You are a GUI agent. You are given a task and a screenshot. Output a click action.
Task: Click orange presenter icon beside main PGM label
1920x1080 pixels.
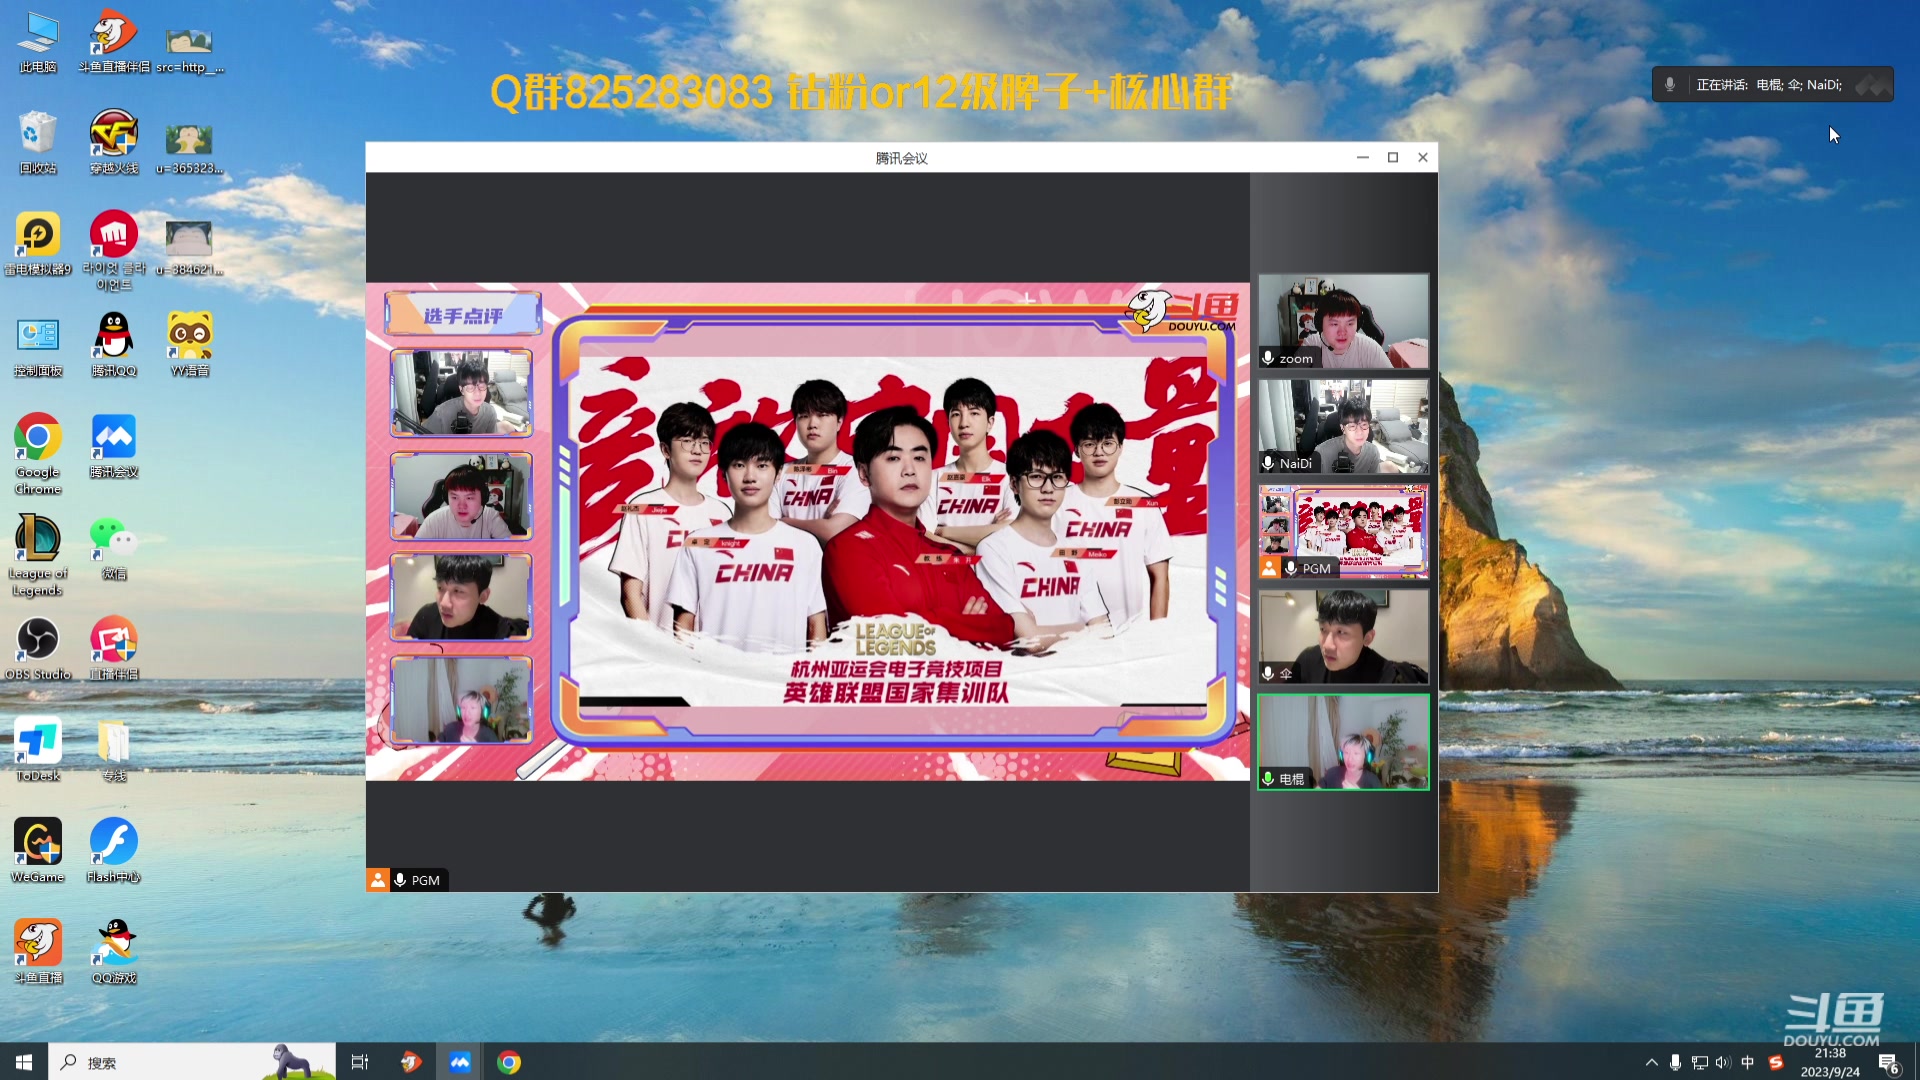coord(377,880)
